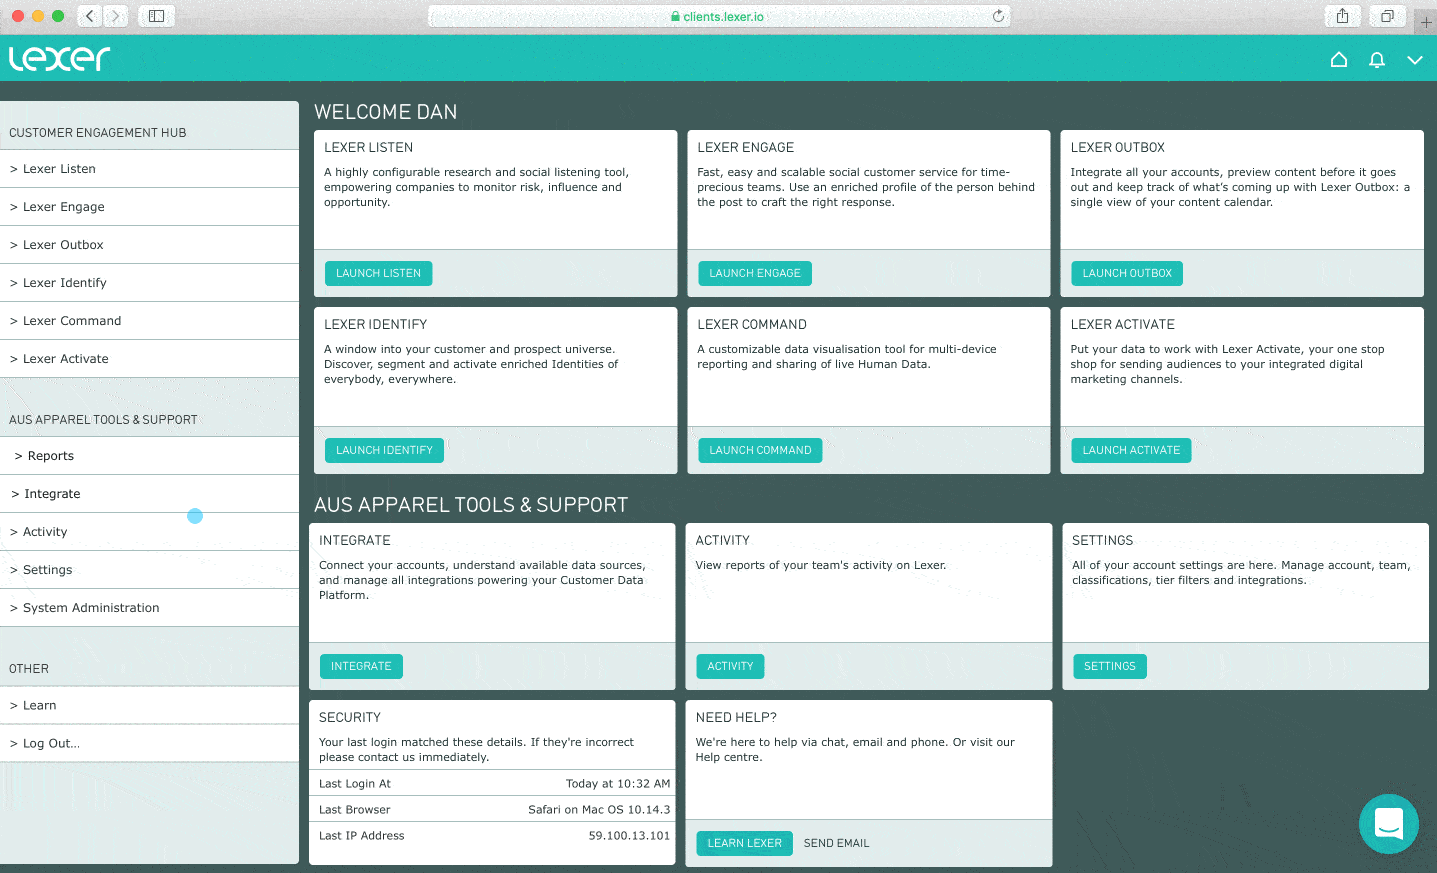Image resolution: width=1437 pixels, height=873 pixels.
Task: Open Integrate in sidebar
Action: point(149,494)
